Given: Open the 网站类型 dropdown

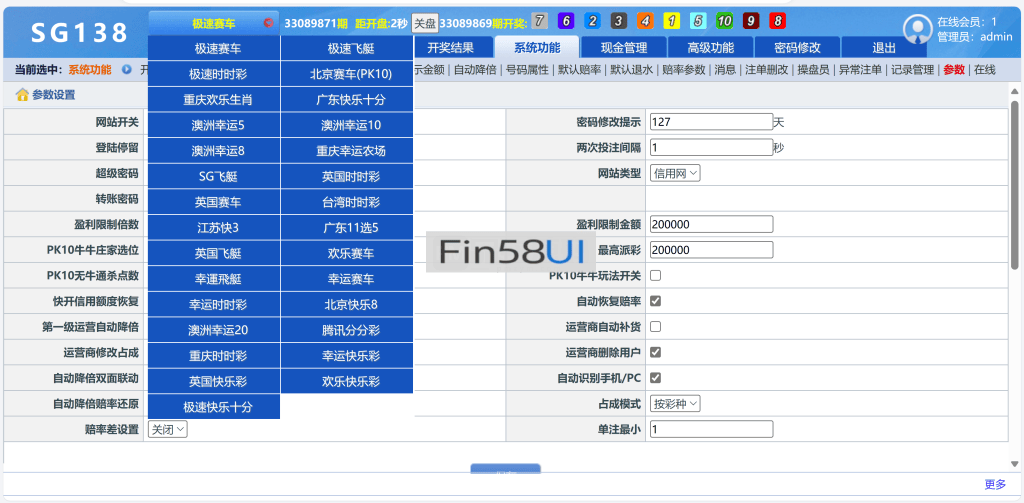Looking at the screenshot, I should (676, 173).
